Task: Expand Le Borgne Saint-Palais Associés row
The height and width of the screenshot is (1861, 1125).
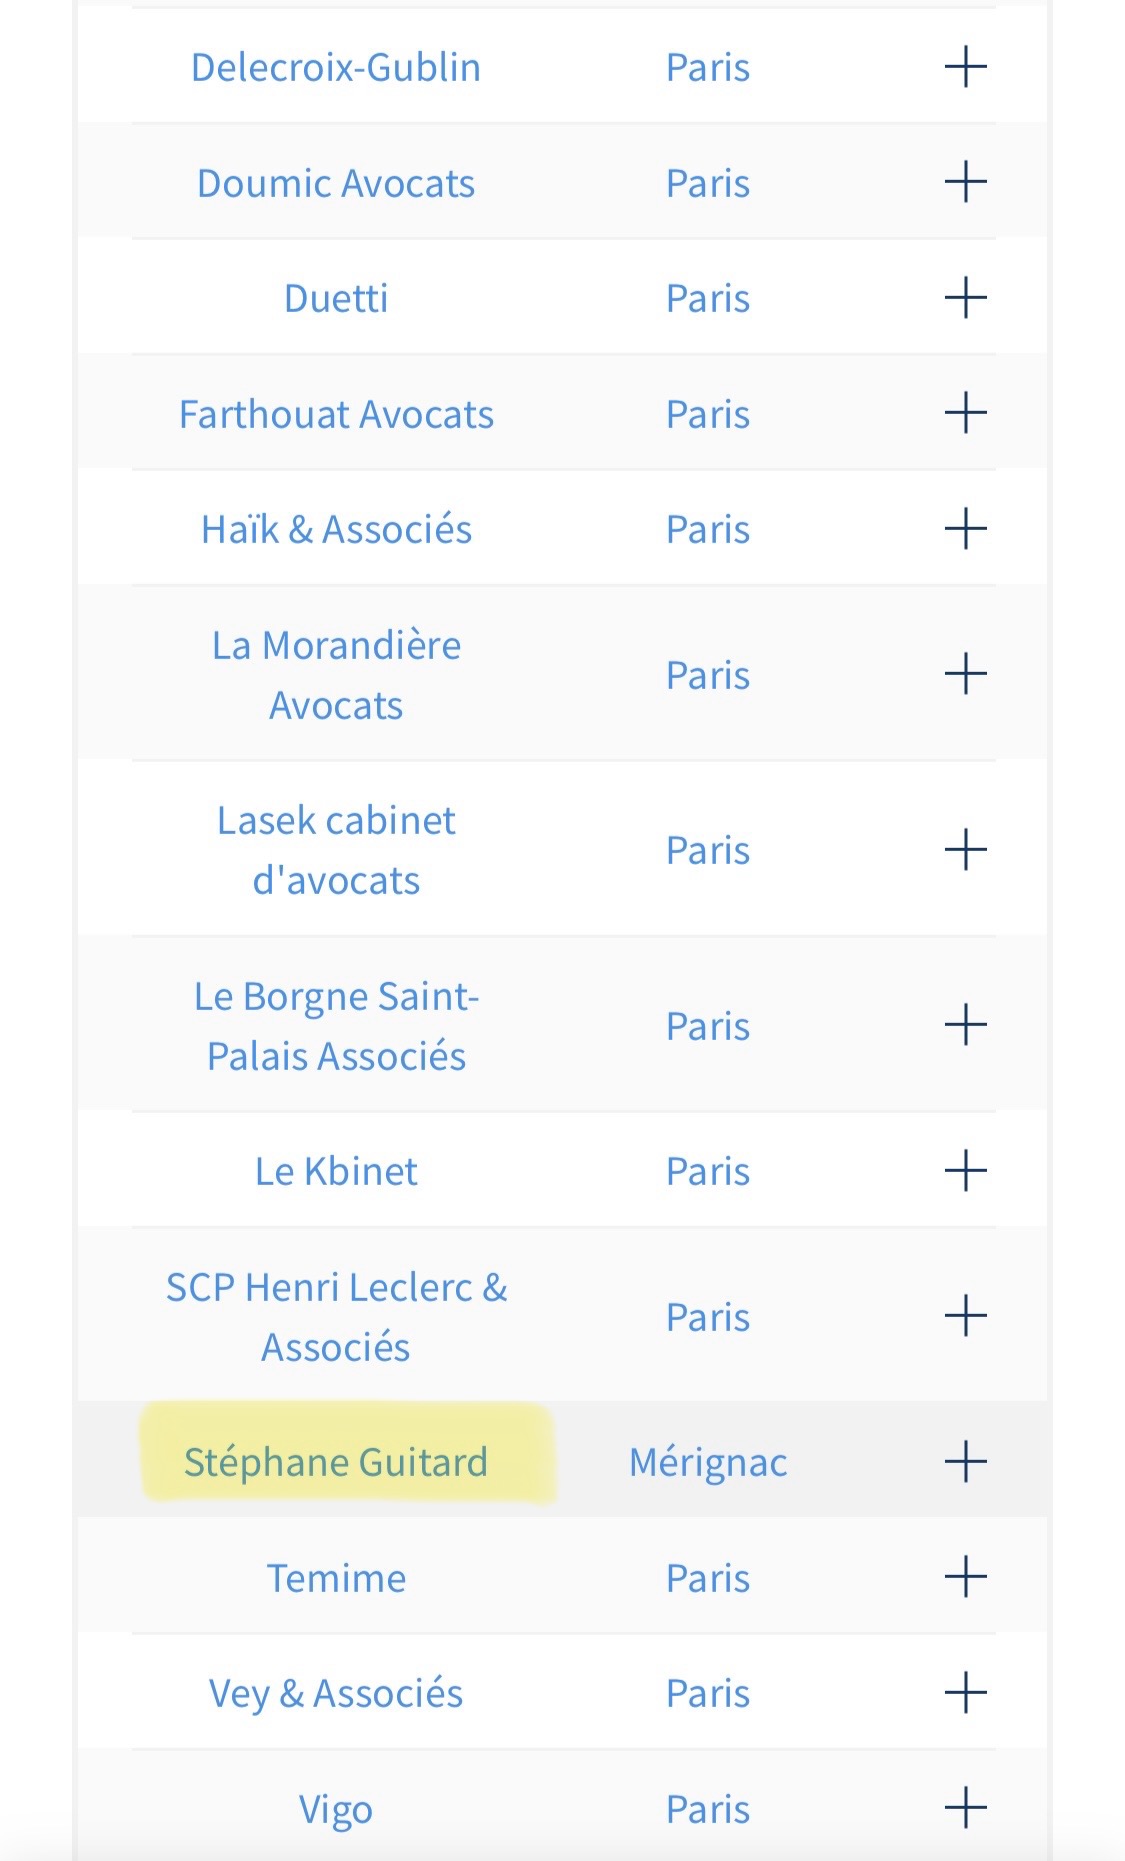Action: (965, 1025)
